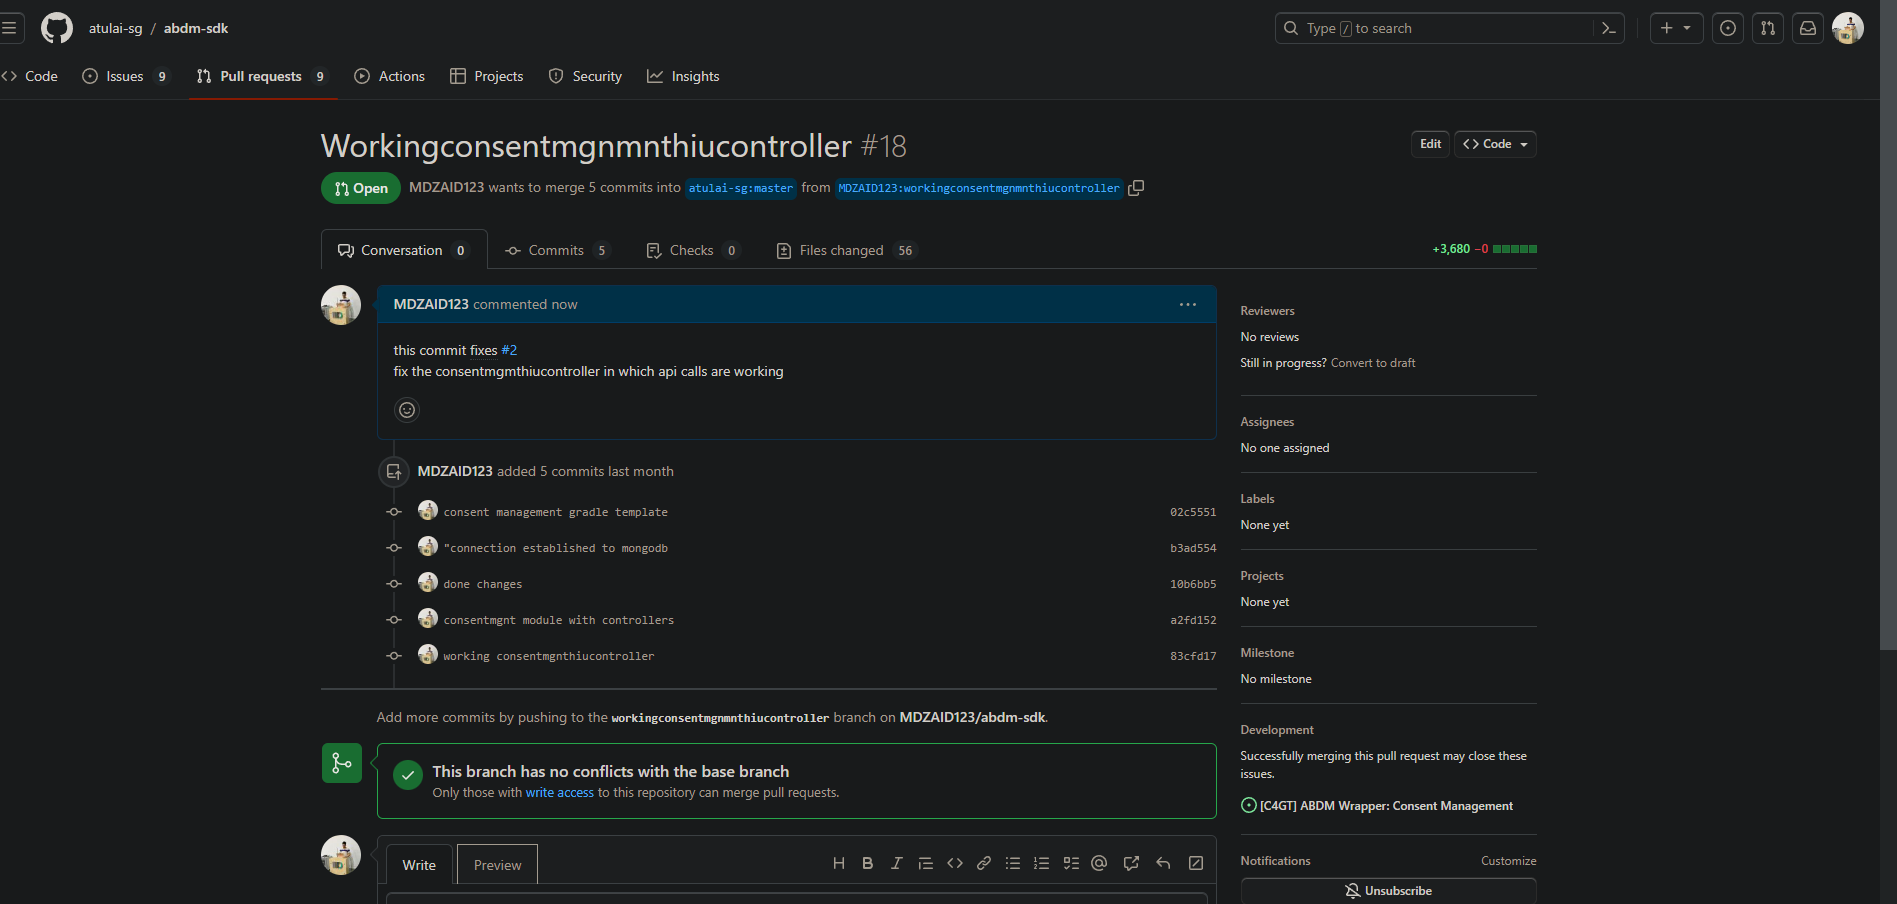The width and height of the screenshot is (1897, 904).
Task: Insert a link in comment editor
Action: click(984, 864)
